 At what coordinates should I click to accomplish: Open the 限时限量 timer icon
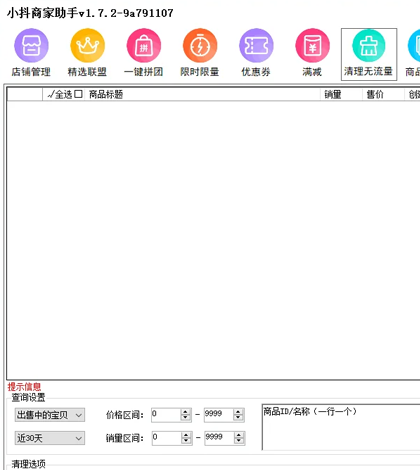[200, 46]
